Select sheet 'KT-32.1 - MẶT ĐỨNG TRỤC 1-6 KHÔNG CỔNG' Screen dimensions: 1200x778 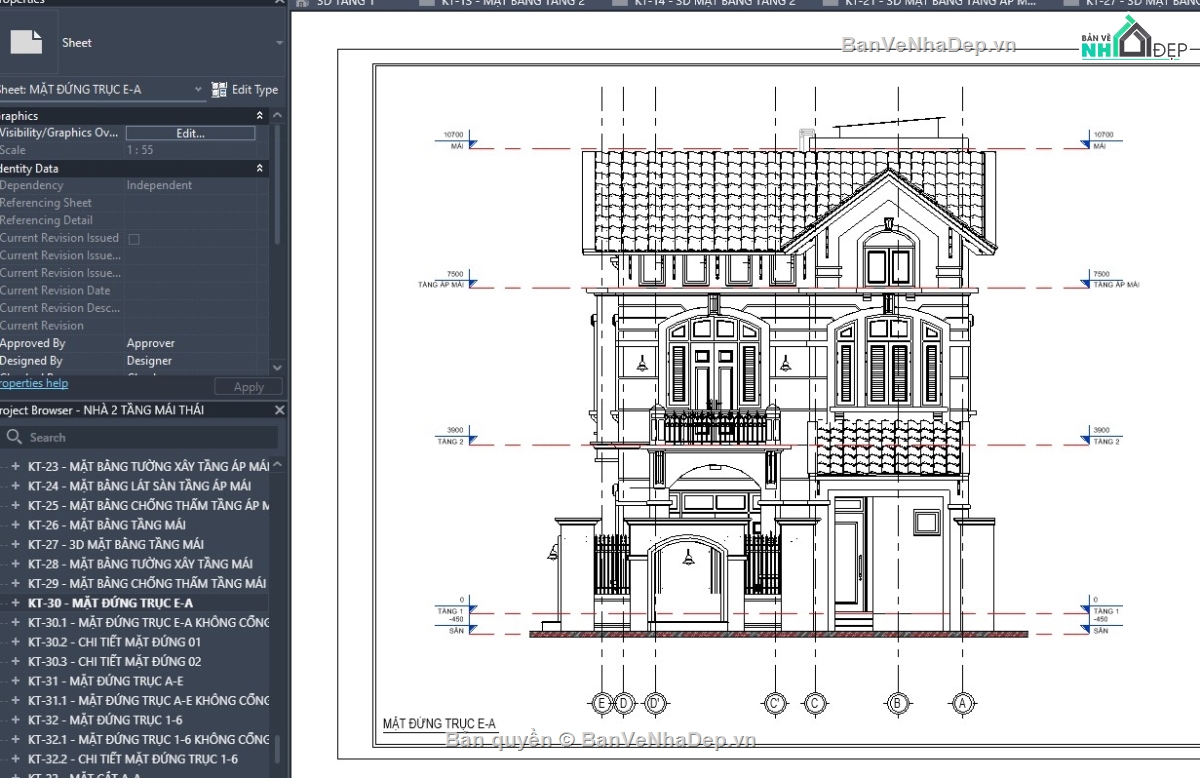pos(148,739)
